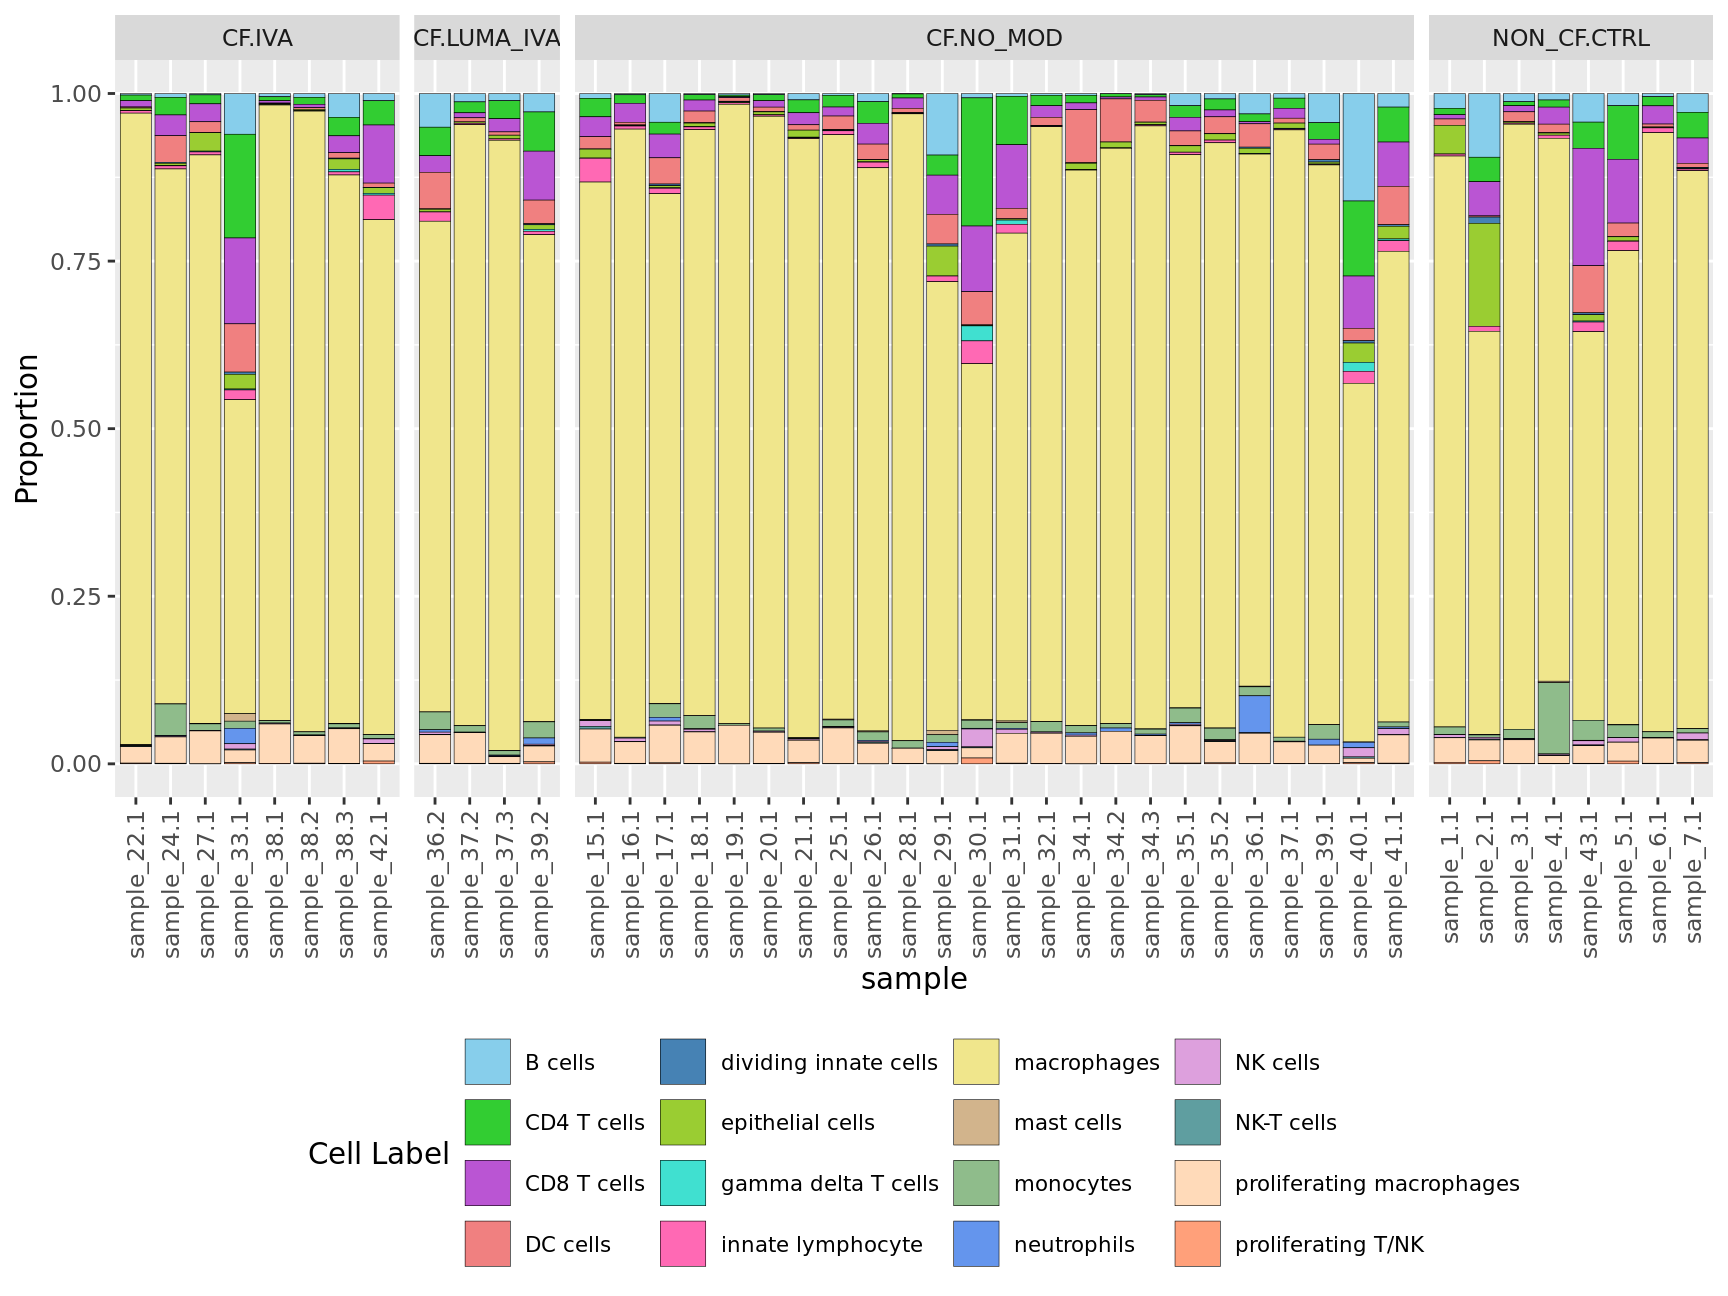The height and width of the screenshot is (1296, 1728).
Task: Select the macrophages legend swatch
Action: 976,1062
